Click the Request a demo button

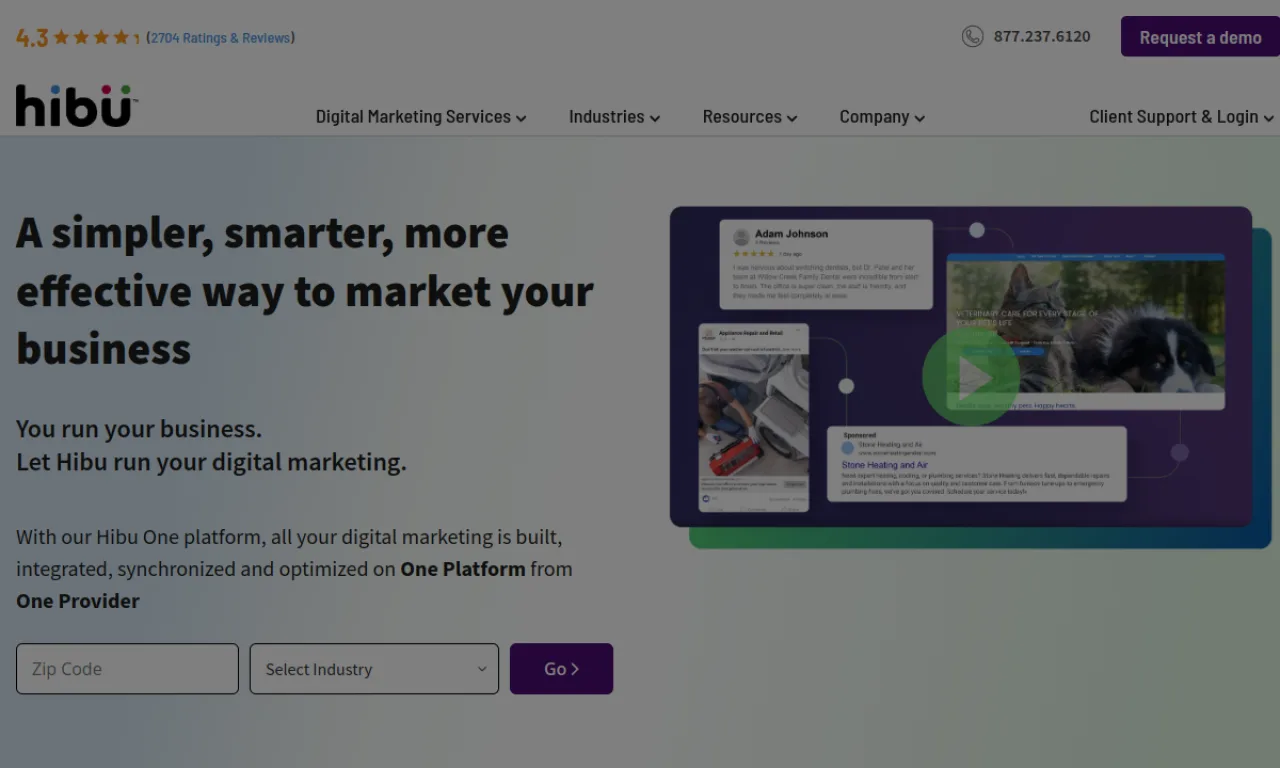pyautogui.click(x=1200, y=37)
